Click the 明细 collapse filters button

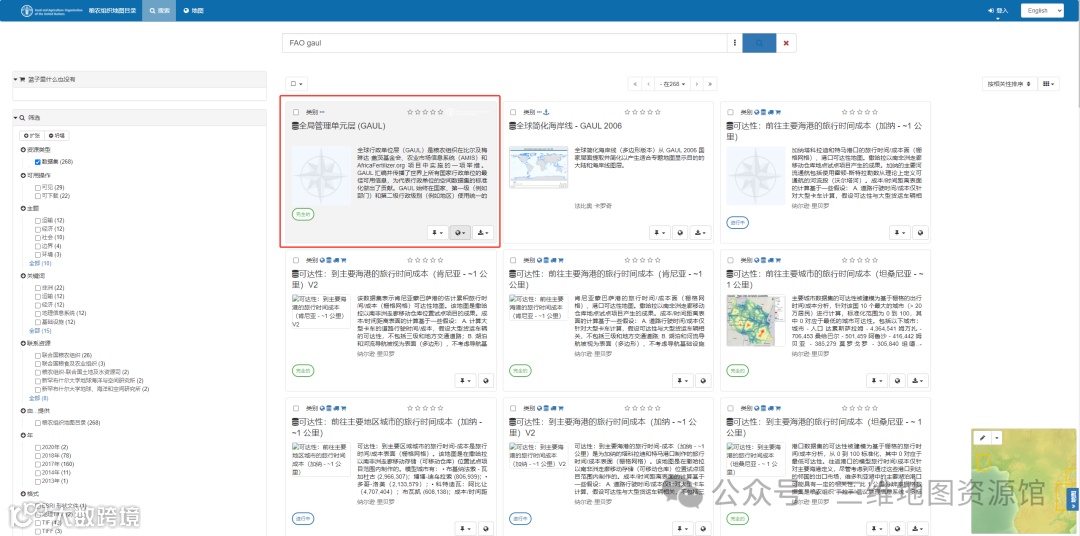coord(56,136)
